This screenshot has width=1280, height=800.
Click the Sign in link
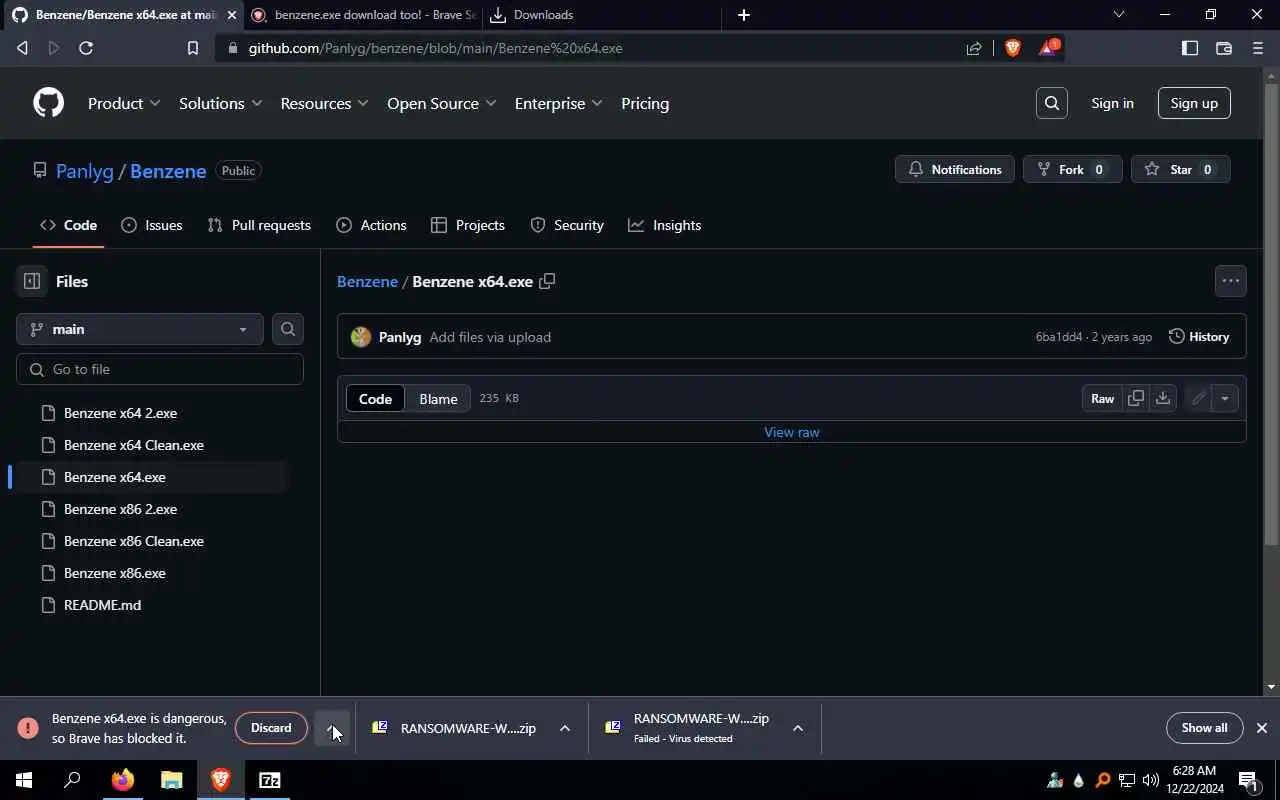pos(1112,103)
